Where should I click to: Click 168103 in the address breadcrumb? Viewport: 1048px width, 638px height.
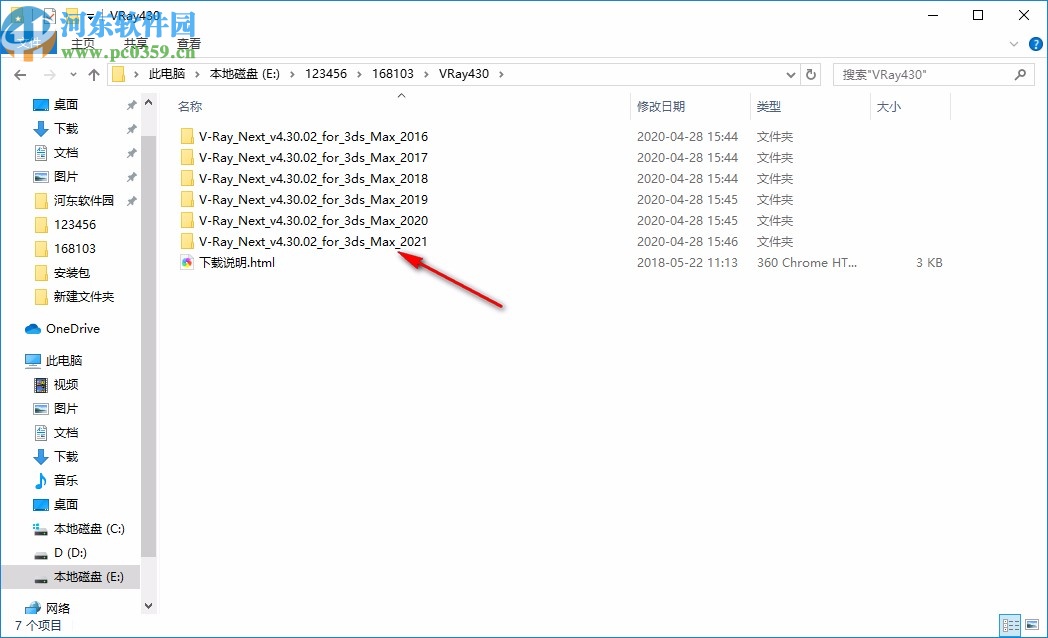tap(392, 73)
